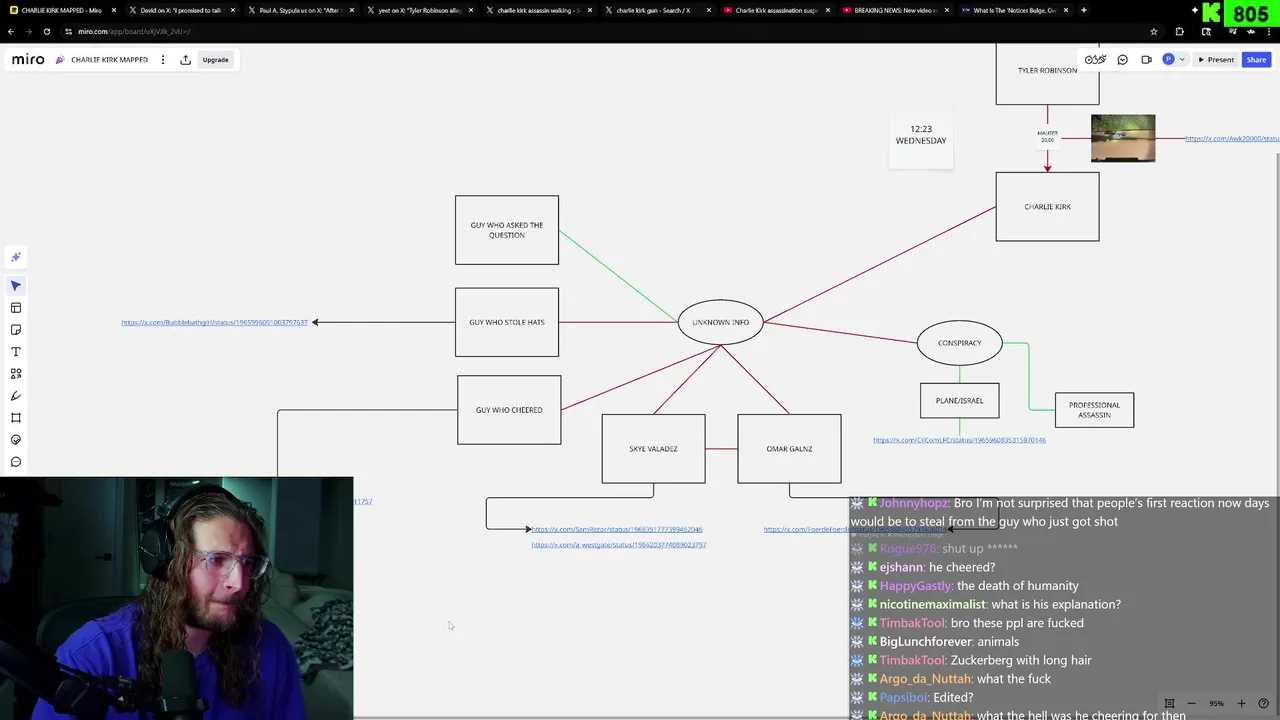Click the browser reload button

[46, 31]
